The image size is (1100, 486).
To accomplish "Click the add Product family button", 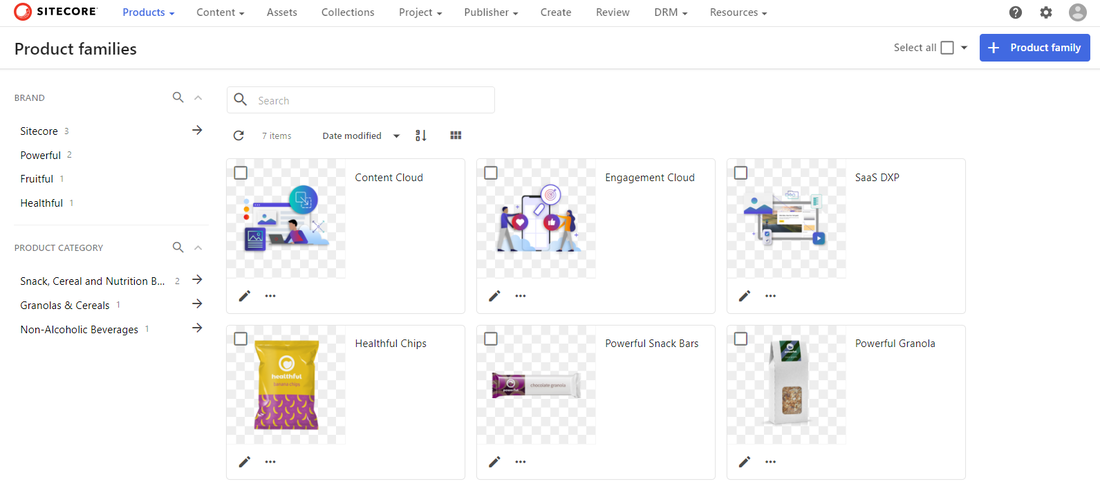I will coord(1035,48).
